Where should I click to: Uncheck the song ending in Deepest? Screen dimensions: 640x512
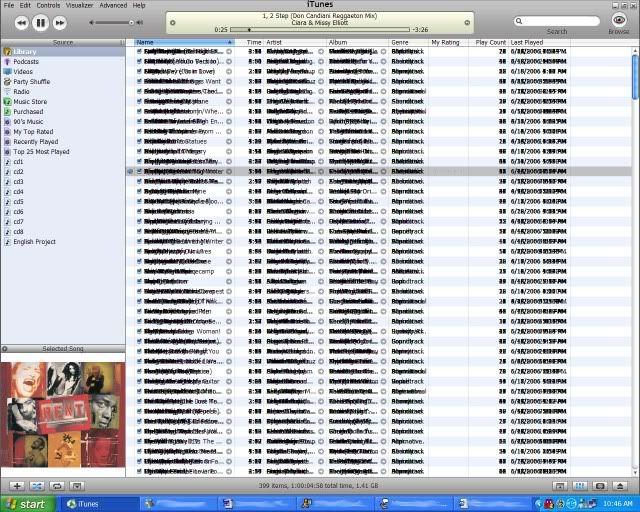pos(139,292)
